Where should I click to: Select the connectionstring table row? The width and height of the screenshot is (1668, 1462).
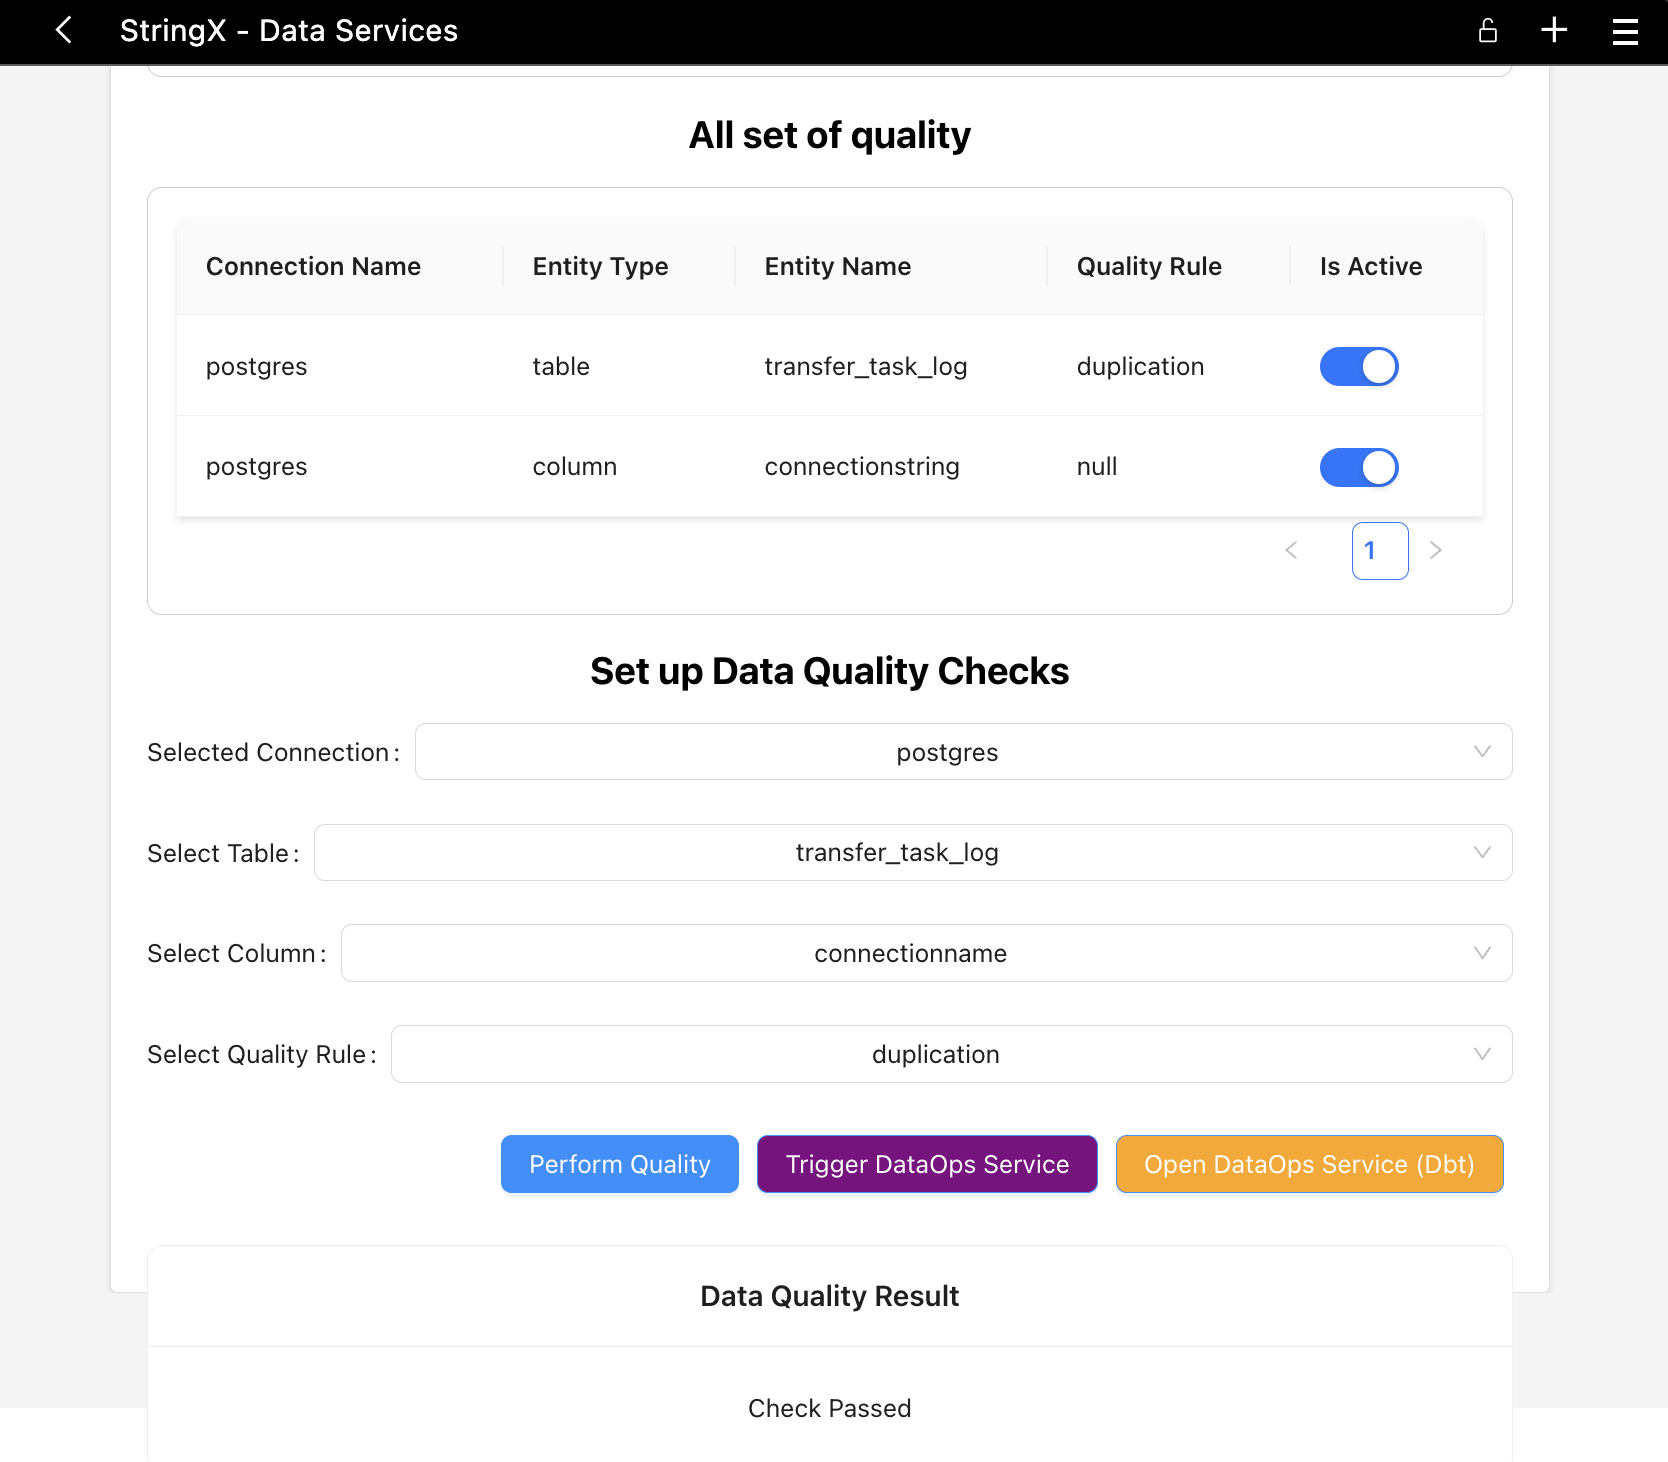828,467
